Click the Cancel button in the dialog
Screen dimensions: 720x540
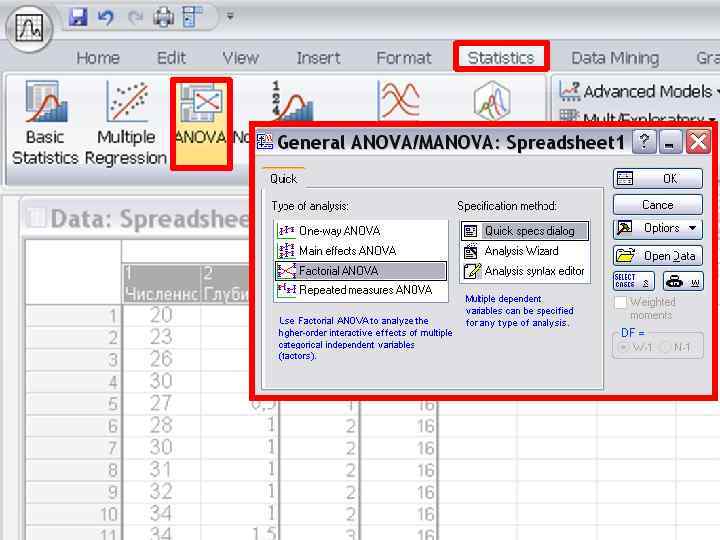658,204
